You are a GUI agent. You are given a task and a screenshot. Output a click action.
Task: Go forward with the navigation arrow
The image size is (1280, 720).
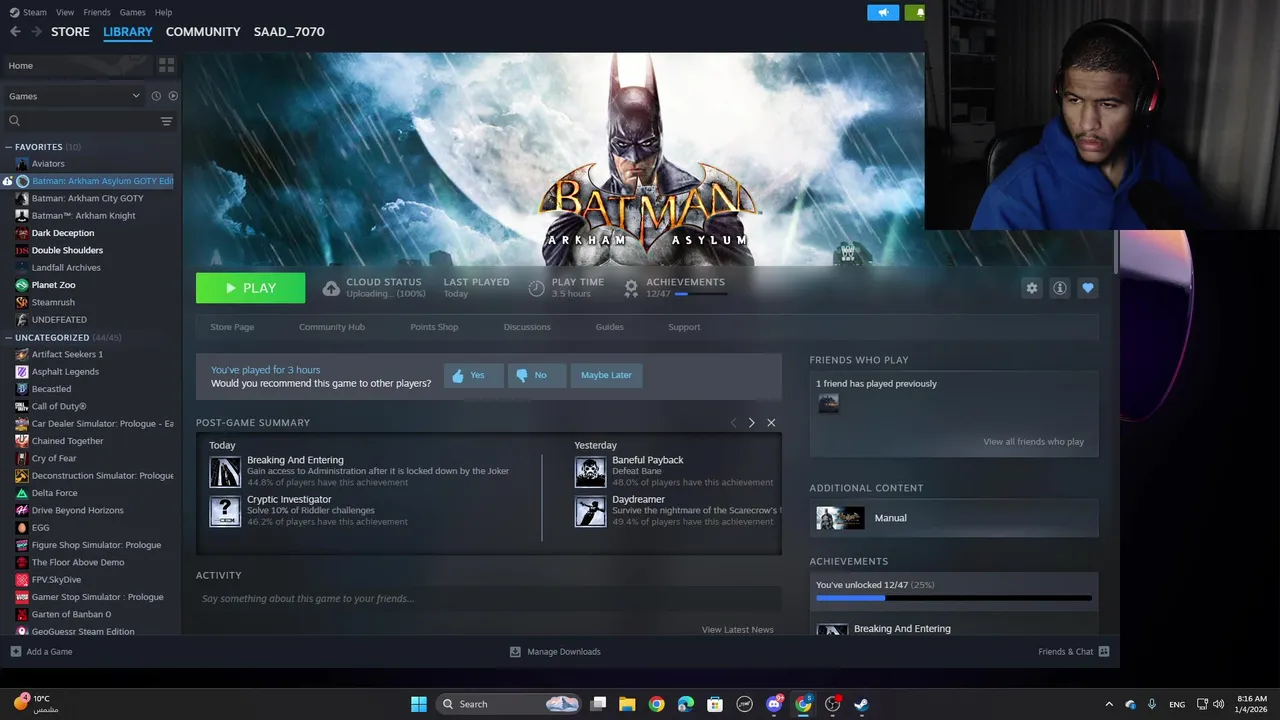pos(36,32)
